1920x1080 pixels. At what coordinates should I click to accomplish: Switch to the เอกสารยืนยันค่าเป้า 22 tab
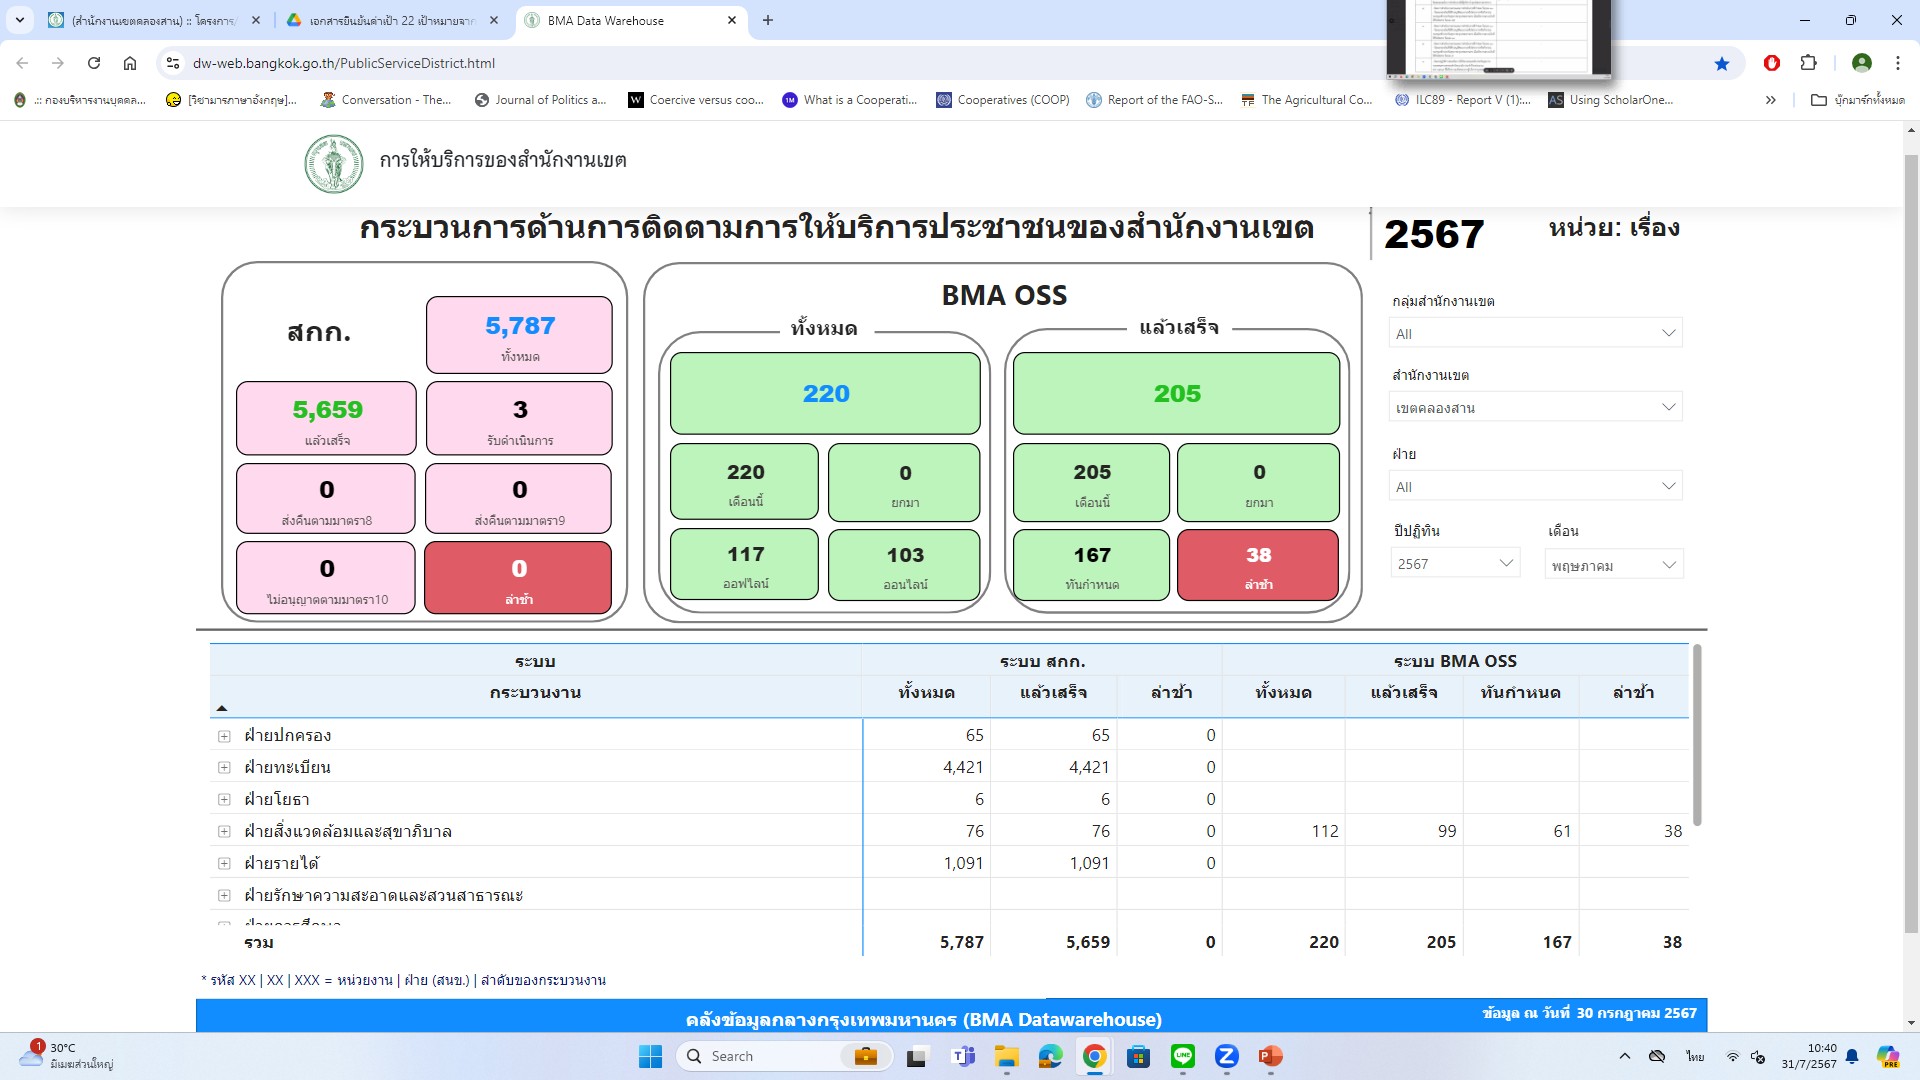coord(390,20)
